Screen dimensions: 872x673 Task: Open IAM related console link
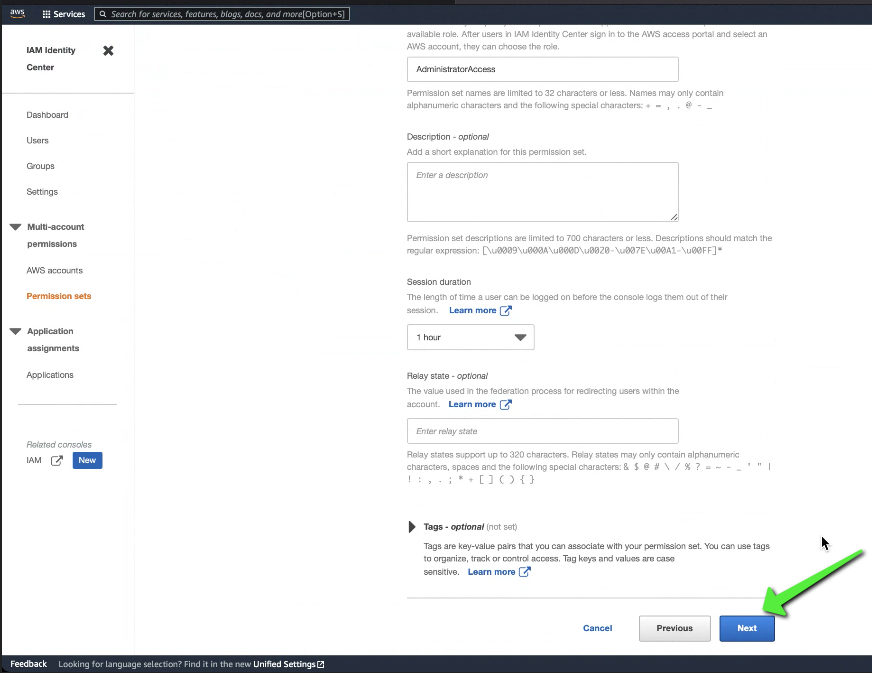(34, 461)
